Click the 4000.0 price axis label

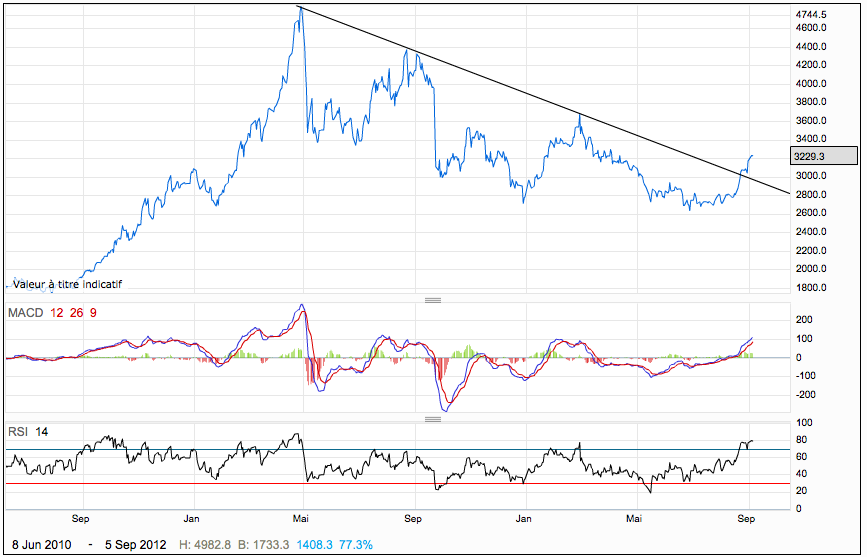[811, 84]
